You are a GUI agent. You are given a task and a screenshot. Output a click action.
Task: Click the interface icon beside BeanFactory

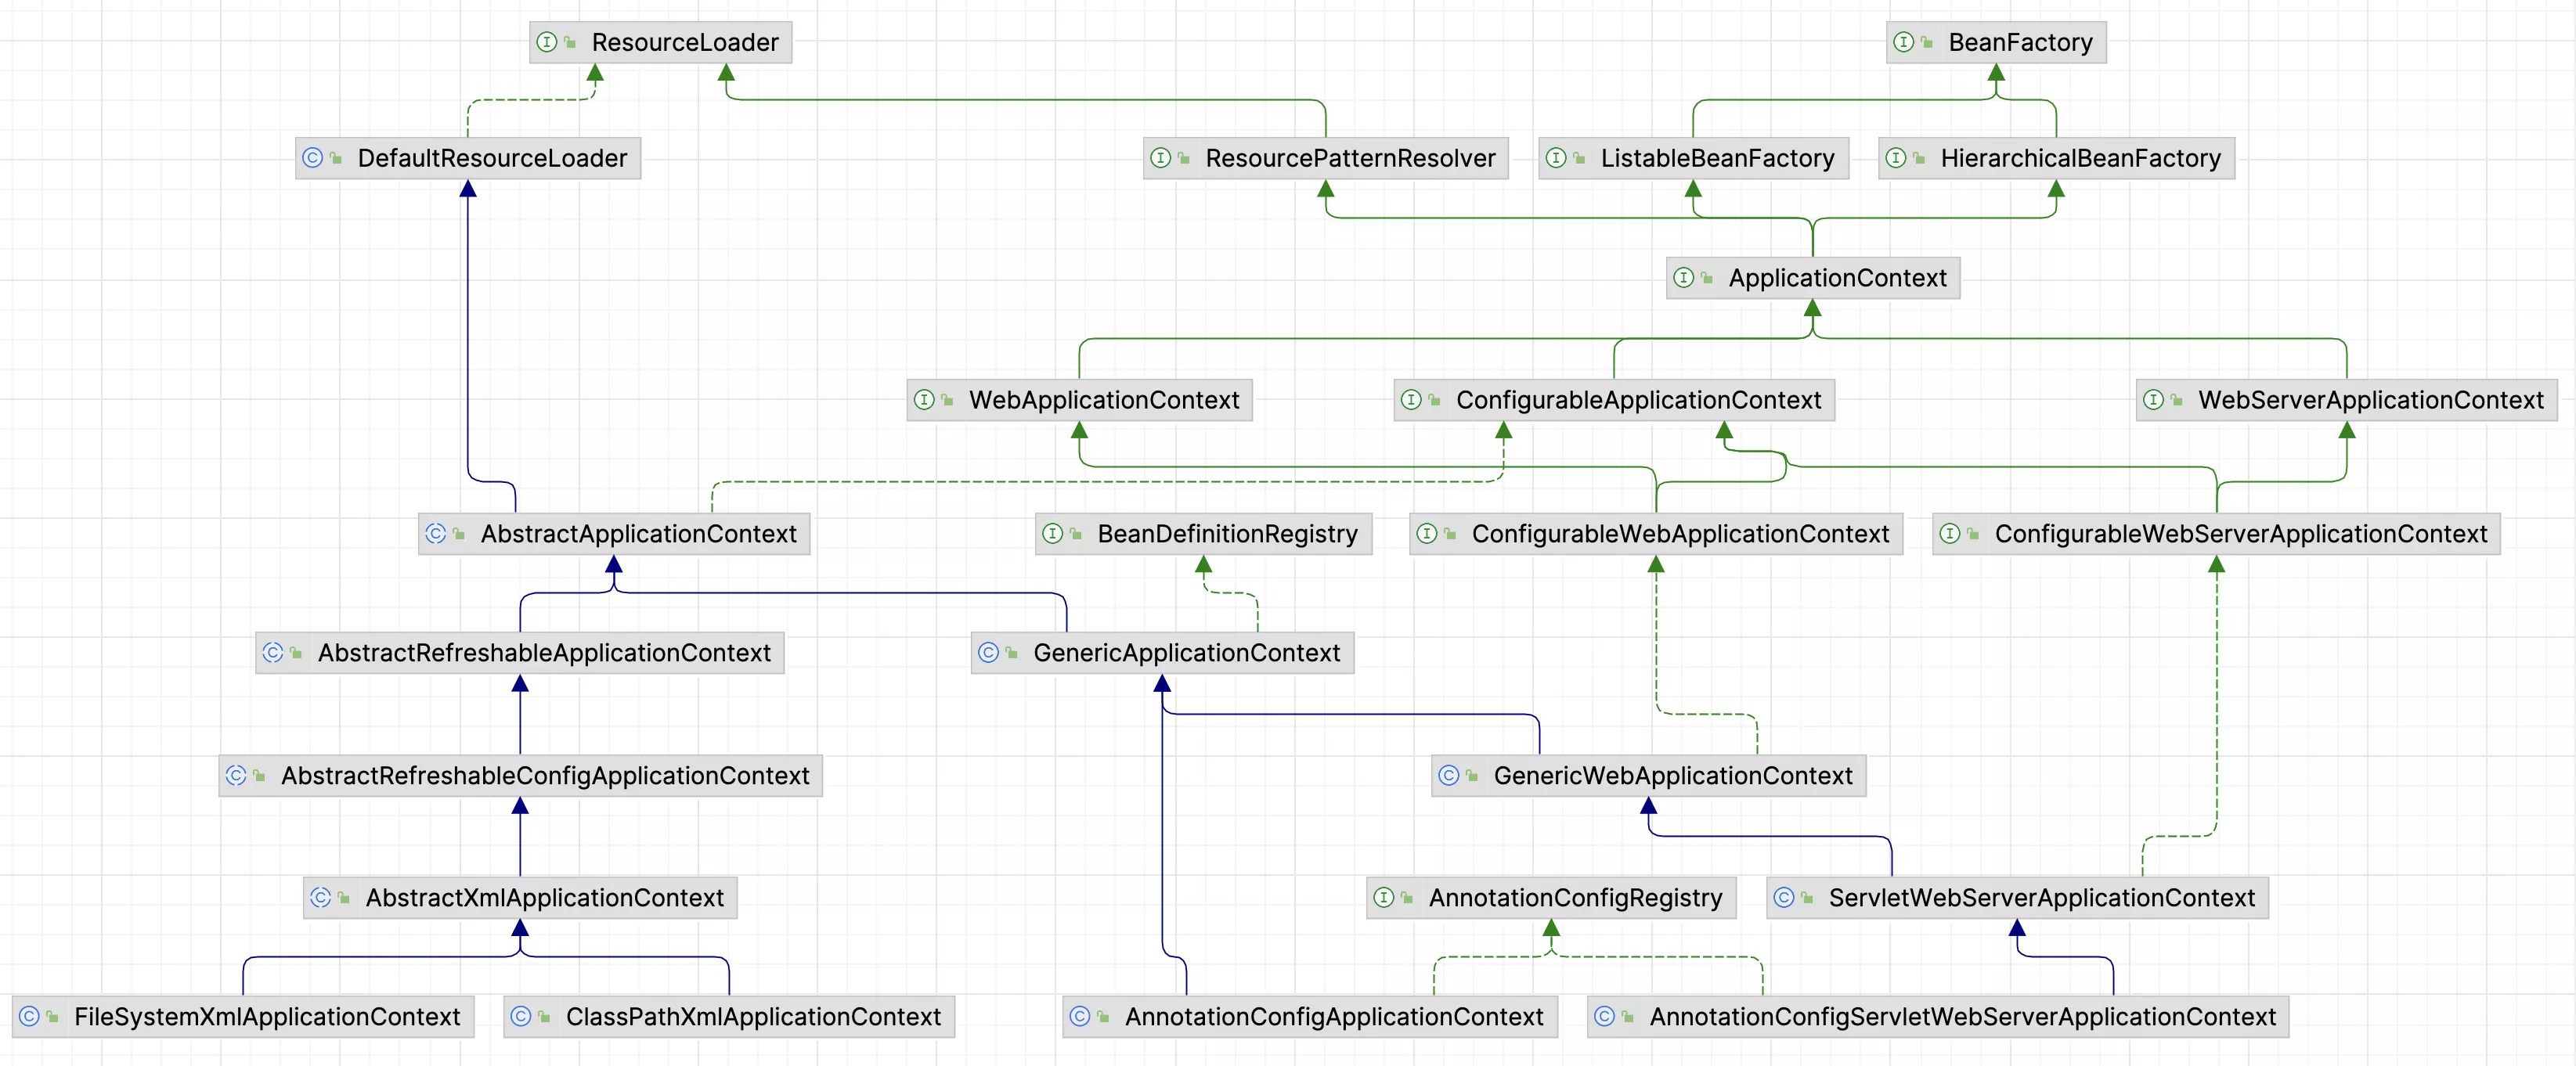click(x=1904, y=42)
